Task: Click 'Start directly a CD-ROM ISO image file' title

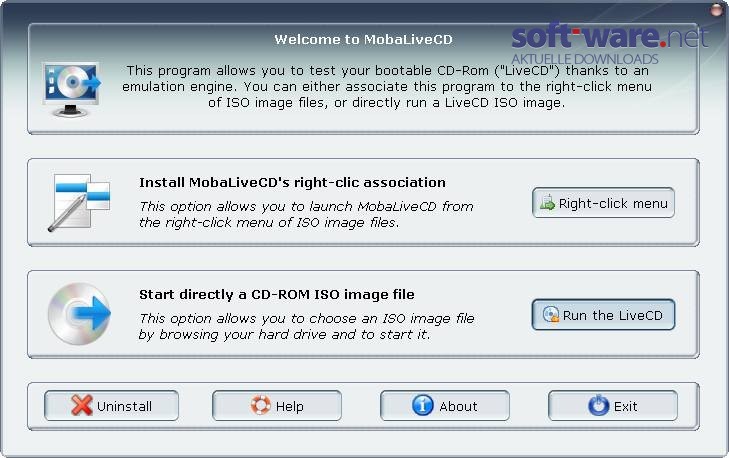Action: click(277, 294)
